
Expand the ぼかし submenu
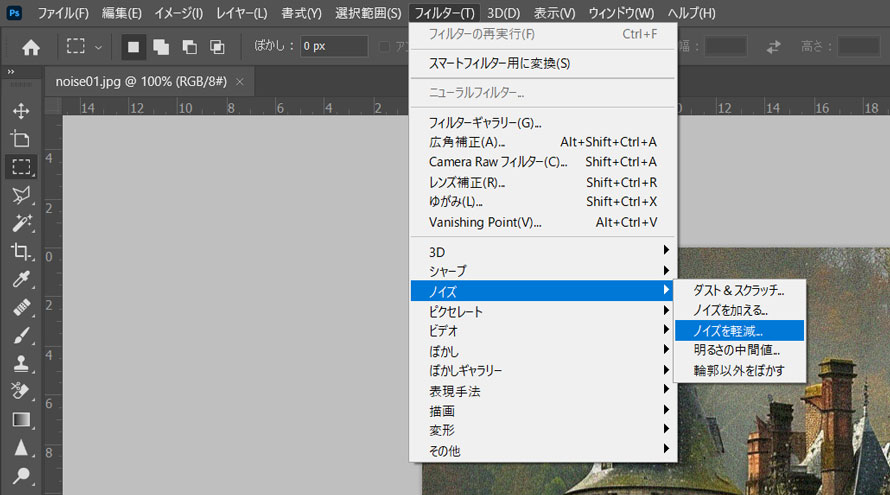click(543, 351)
